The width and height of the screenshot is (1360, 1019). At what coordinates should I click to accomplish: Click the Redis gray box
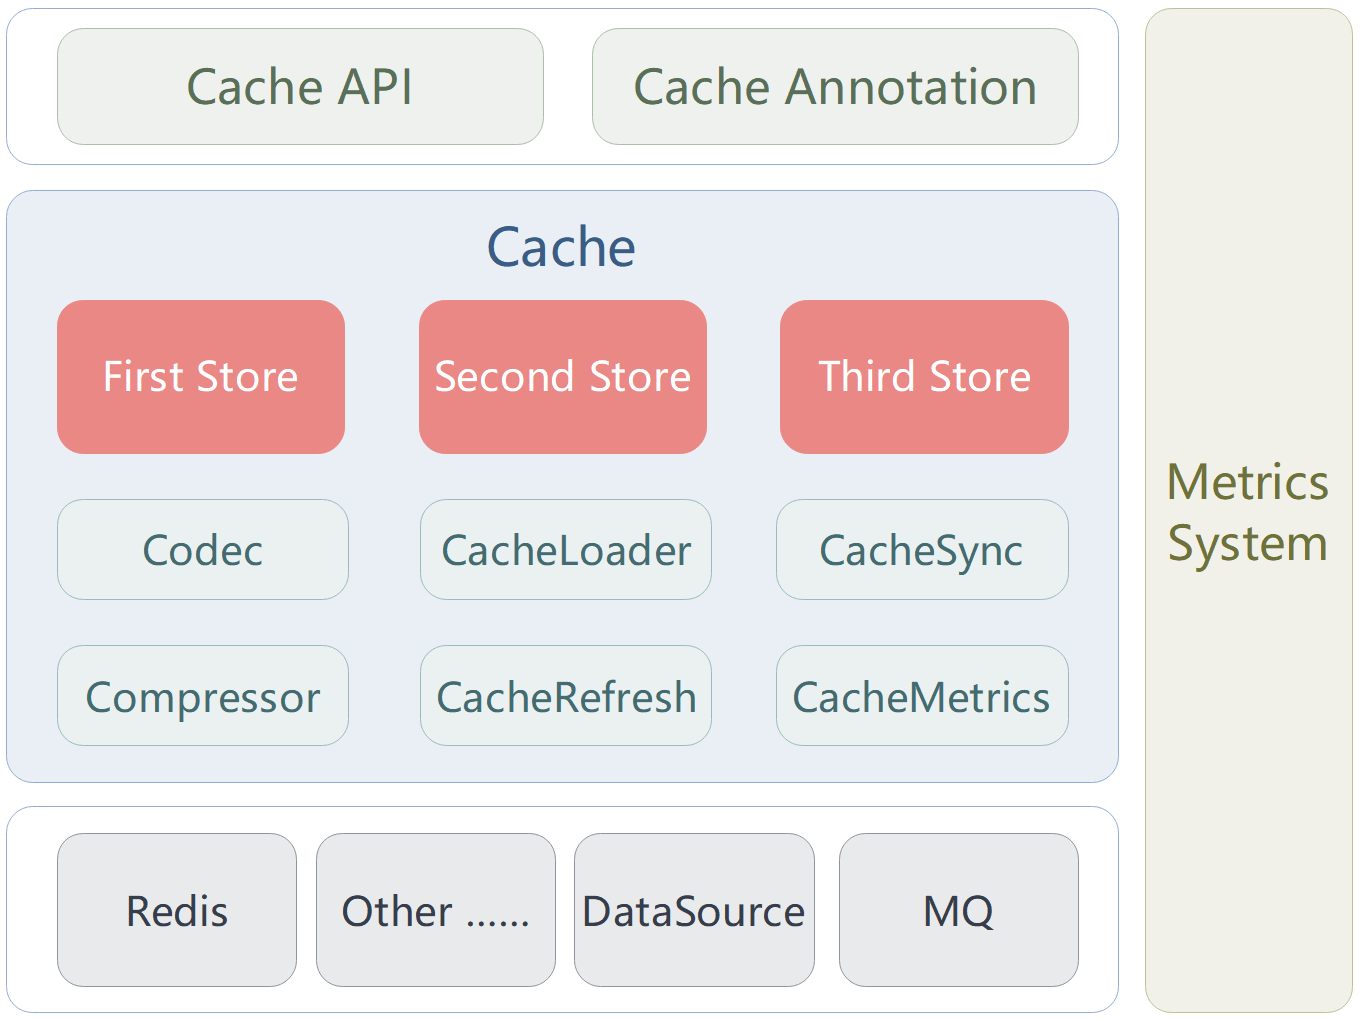coord(177,910)
